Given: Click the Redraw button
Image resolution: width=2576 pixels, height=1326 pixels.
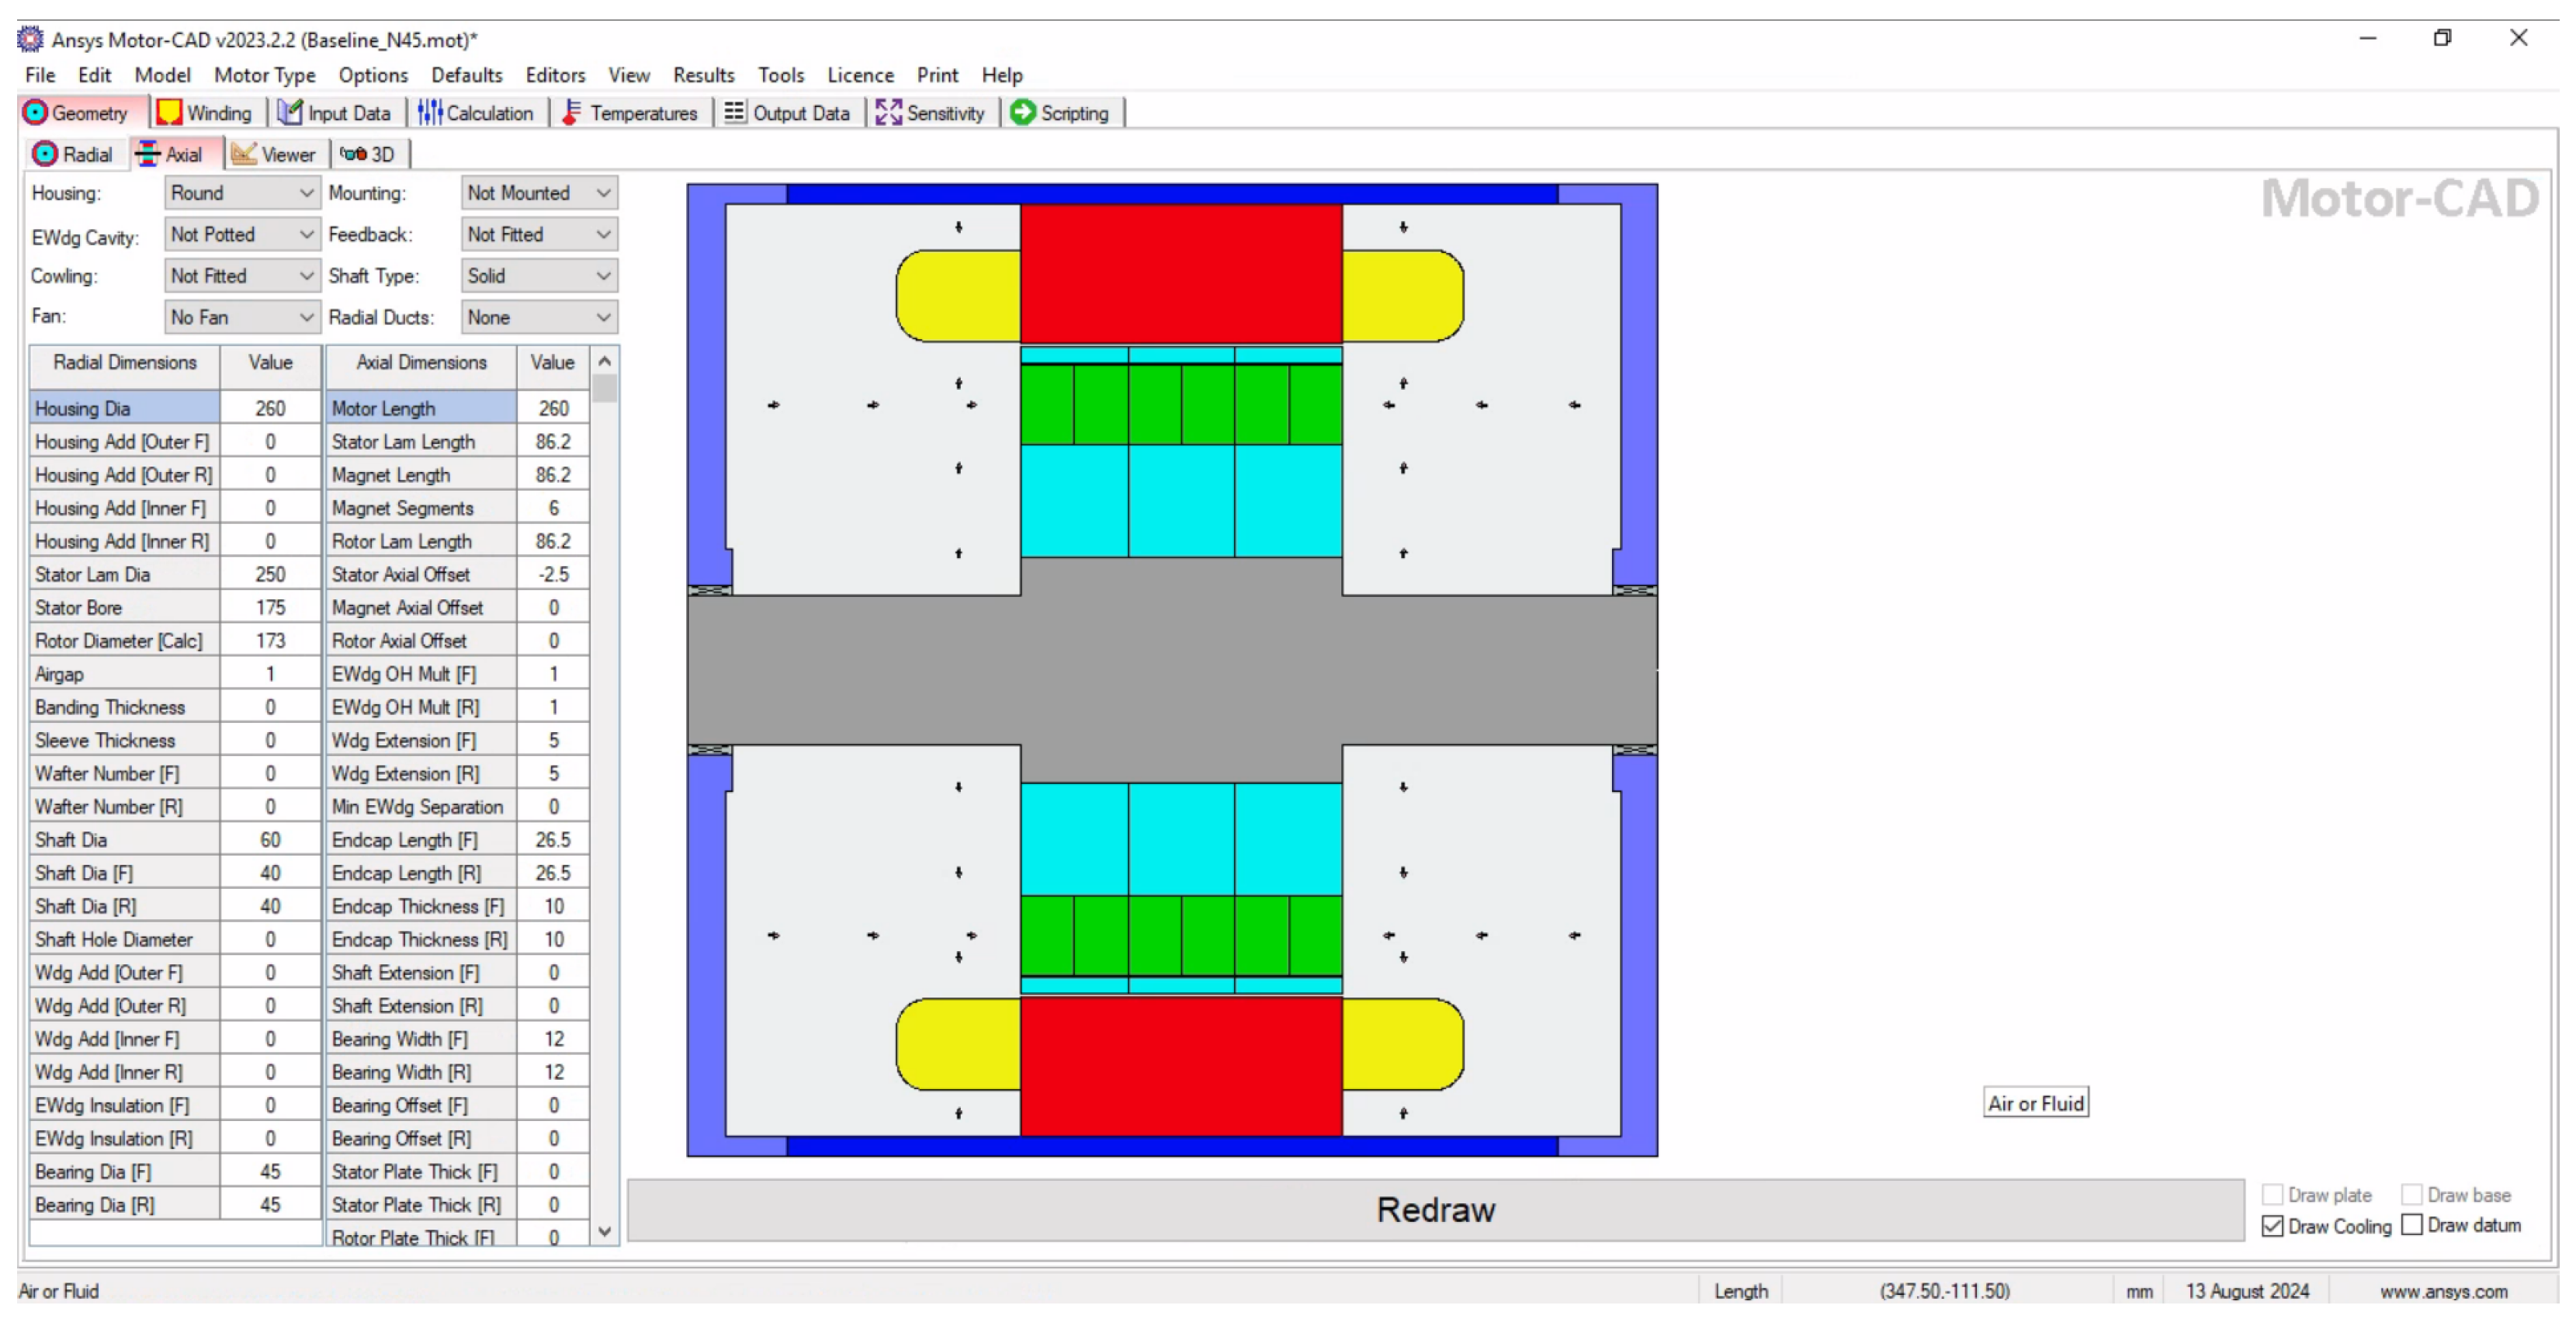Looking at the screenshot, I should pyautogui.click(x=1435, y=1209).
